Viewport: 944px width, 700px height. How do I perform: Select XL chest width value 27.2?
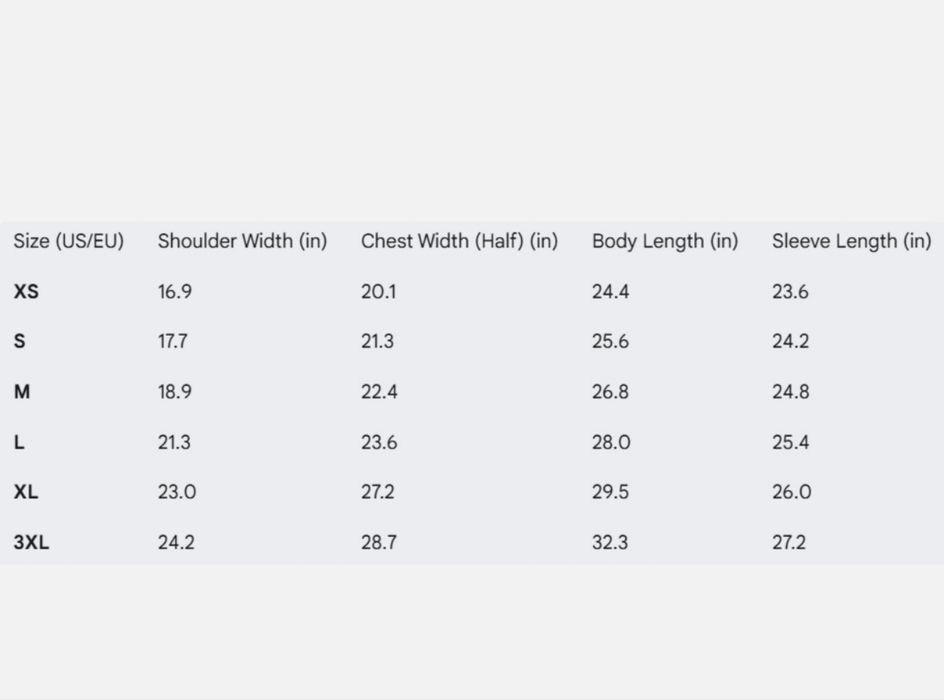377,492
